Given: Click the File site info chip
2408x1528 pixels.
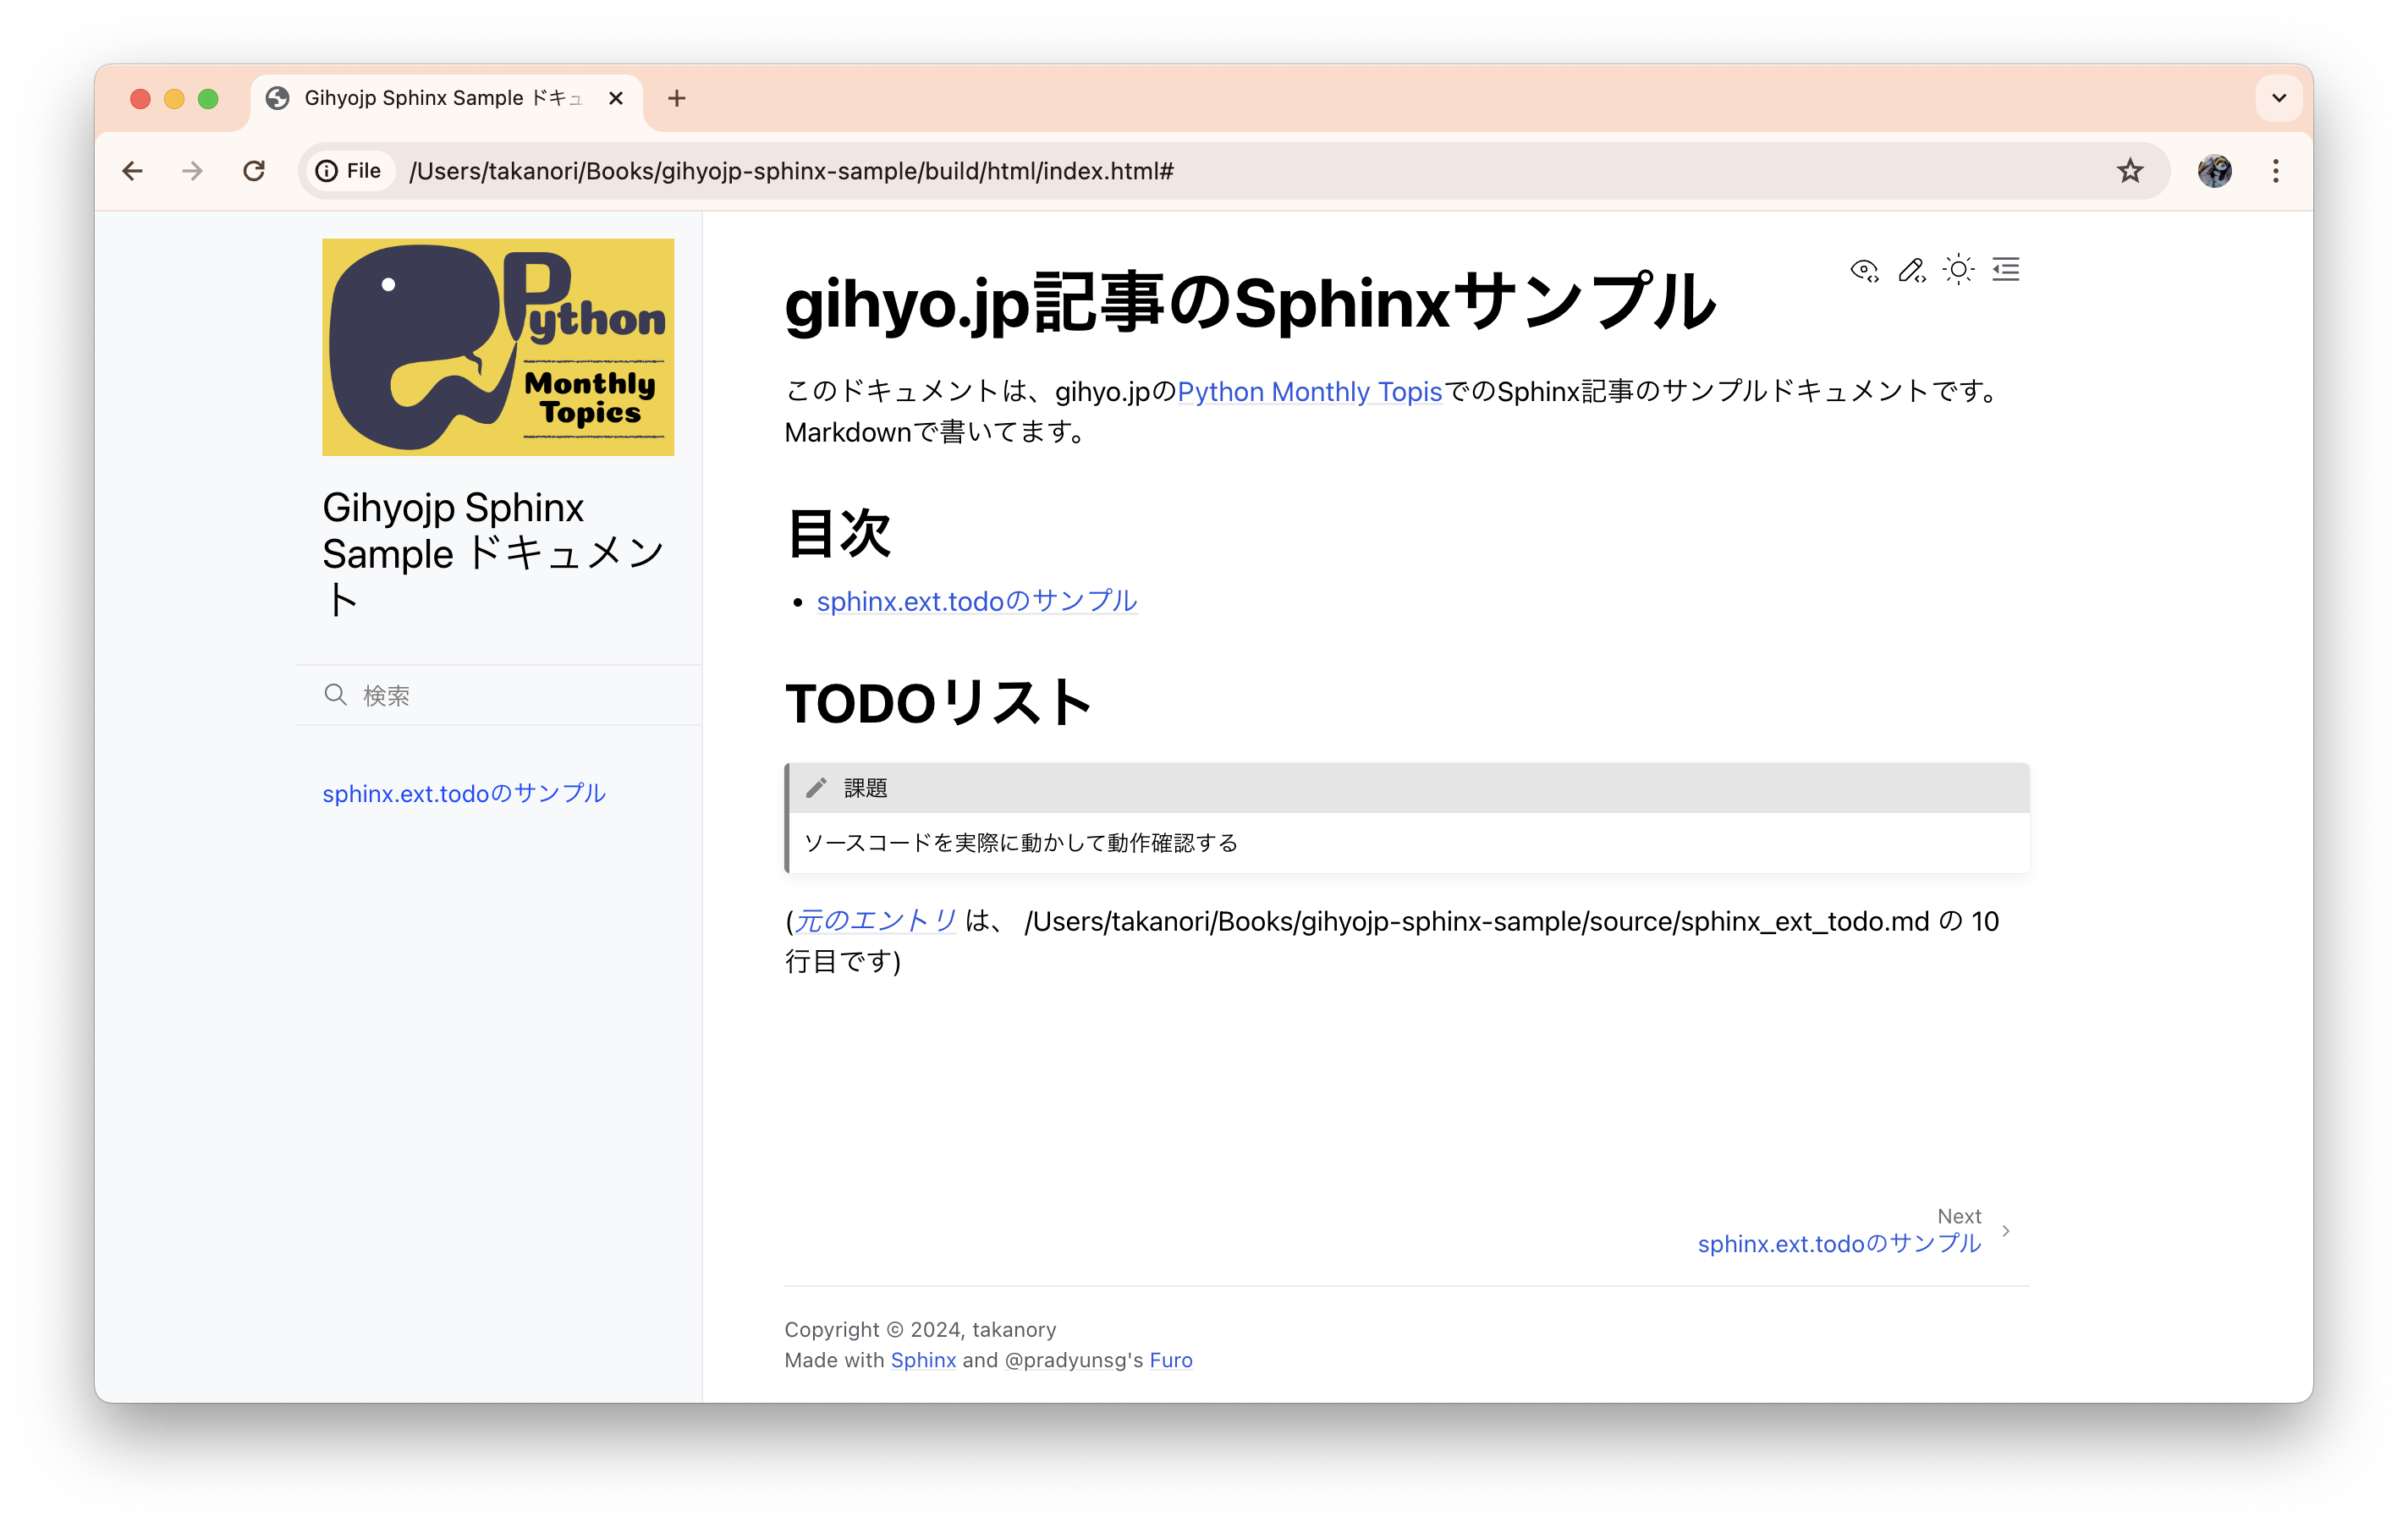Looking at the screenshot, I should [349, 171].
